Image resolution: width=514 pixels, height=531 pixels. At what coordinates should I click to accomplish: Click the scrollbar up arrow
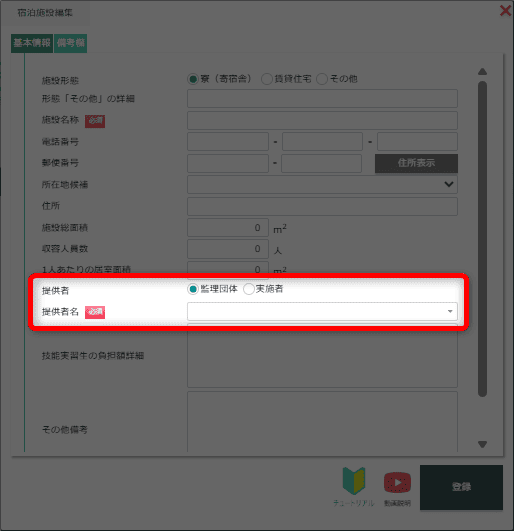483,71
